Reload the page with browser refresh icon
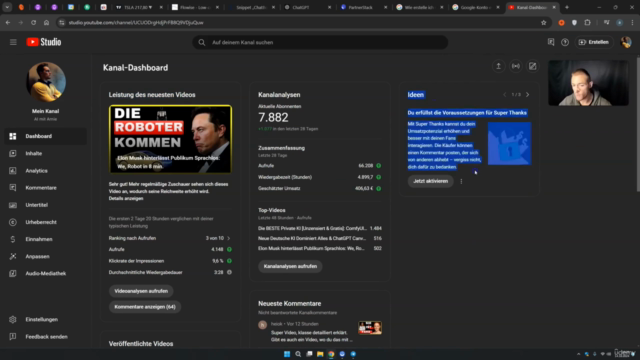640x360 pixels. click(x=33, y=23)
